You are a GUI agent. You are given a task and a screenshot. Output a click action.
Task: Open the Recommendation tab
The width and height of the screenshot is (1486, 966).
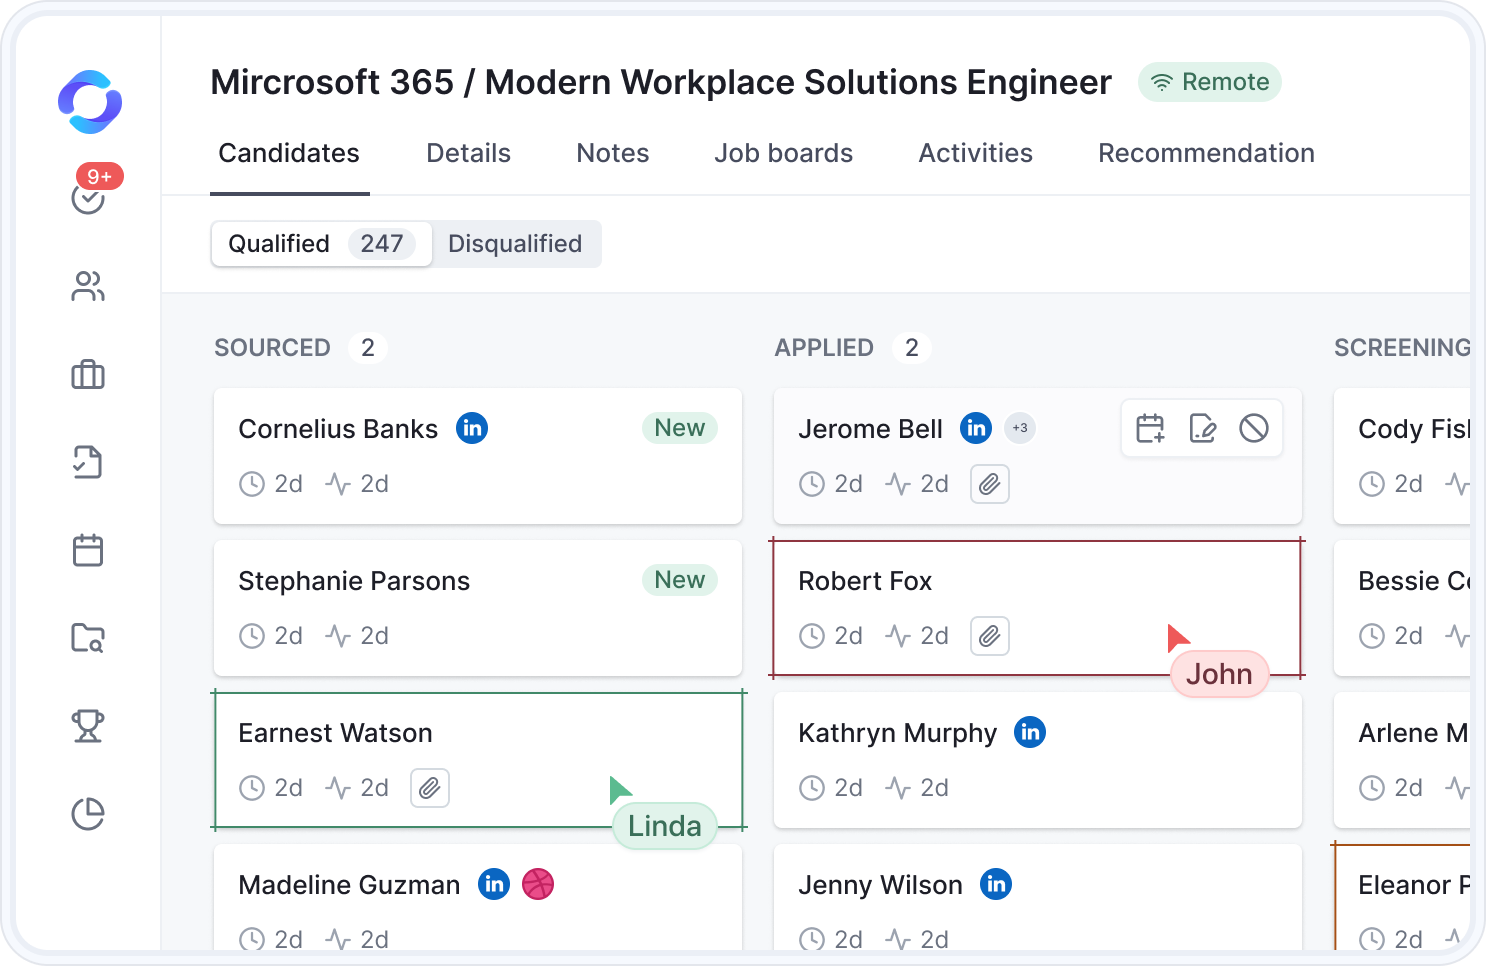1206,153
